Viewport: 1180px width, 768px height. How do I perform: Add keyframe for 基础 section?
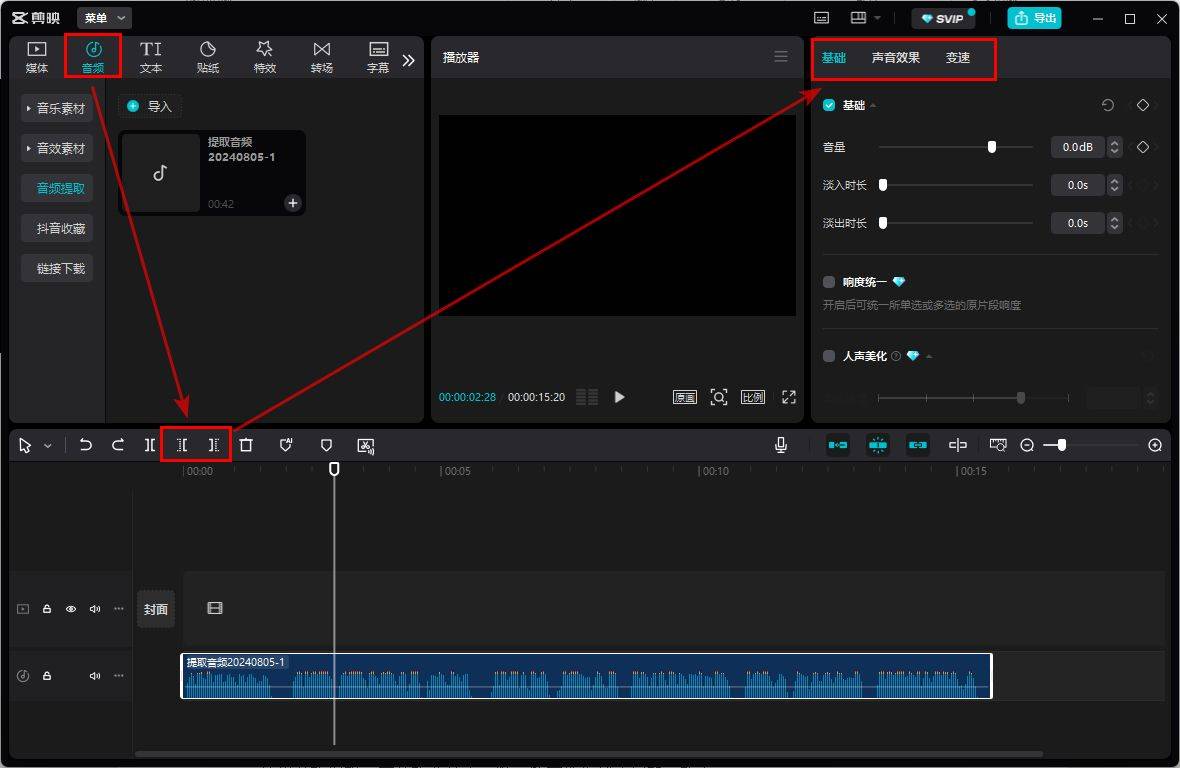[1142, 105]
